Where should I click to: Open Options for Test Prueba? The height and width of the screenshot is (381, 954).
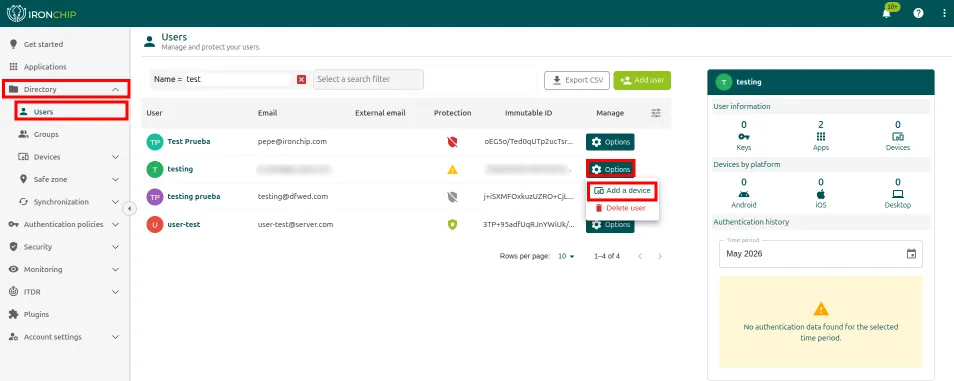pos(610,142)
